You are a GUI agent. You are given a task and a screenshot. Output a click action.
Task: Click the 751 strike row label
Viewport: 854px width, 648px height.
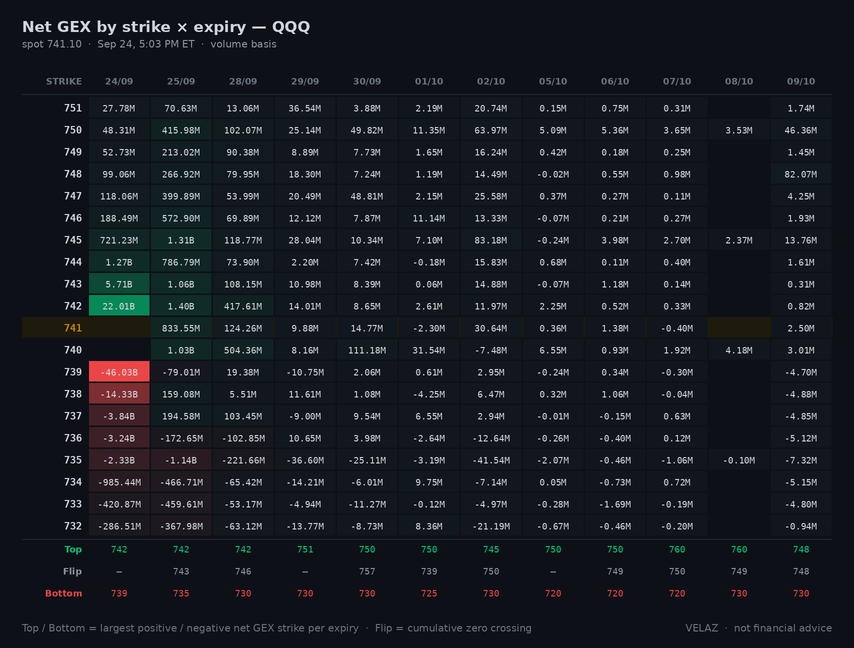(72, 108)
